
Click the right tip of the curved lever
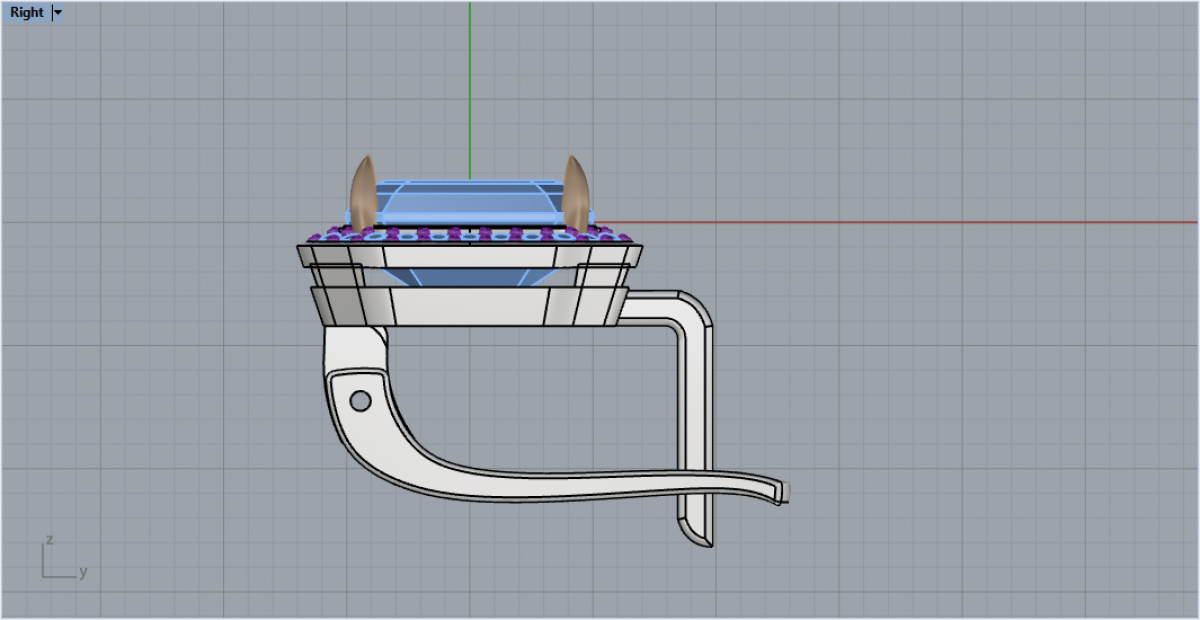click(x=783, y=490)
